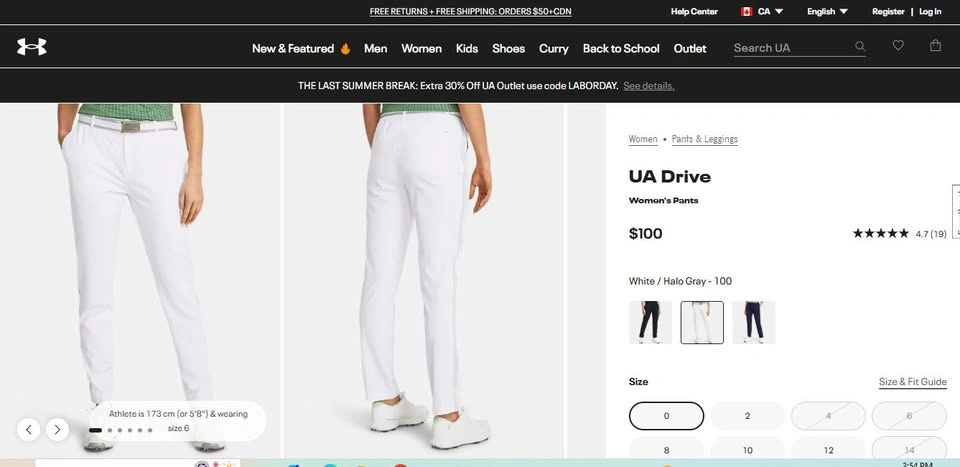Choose the black pants color swatch
960x467 pixels.
[650, 322]
